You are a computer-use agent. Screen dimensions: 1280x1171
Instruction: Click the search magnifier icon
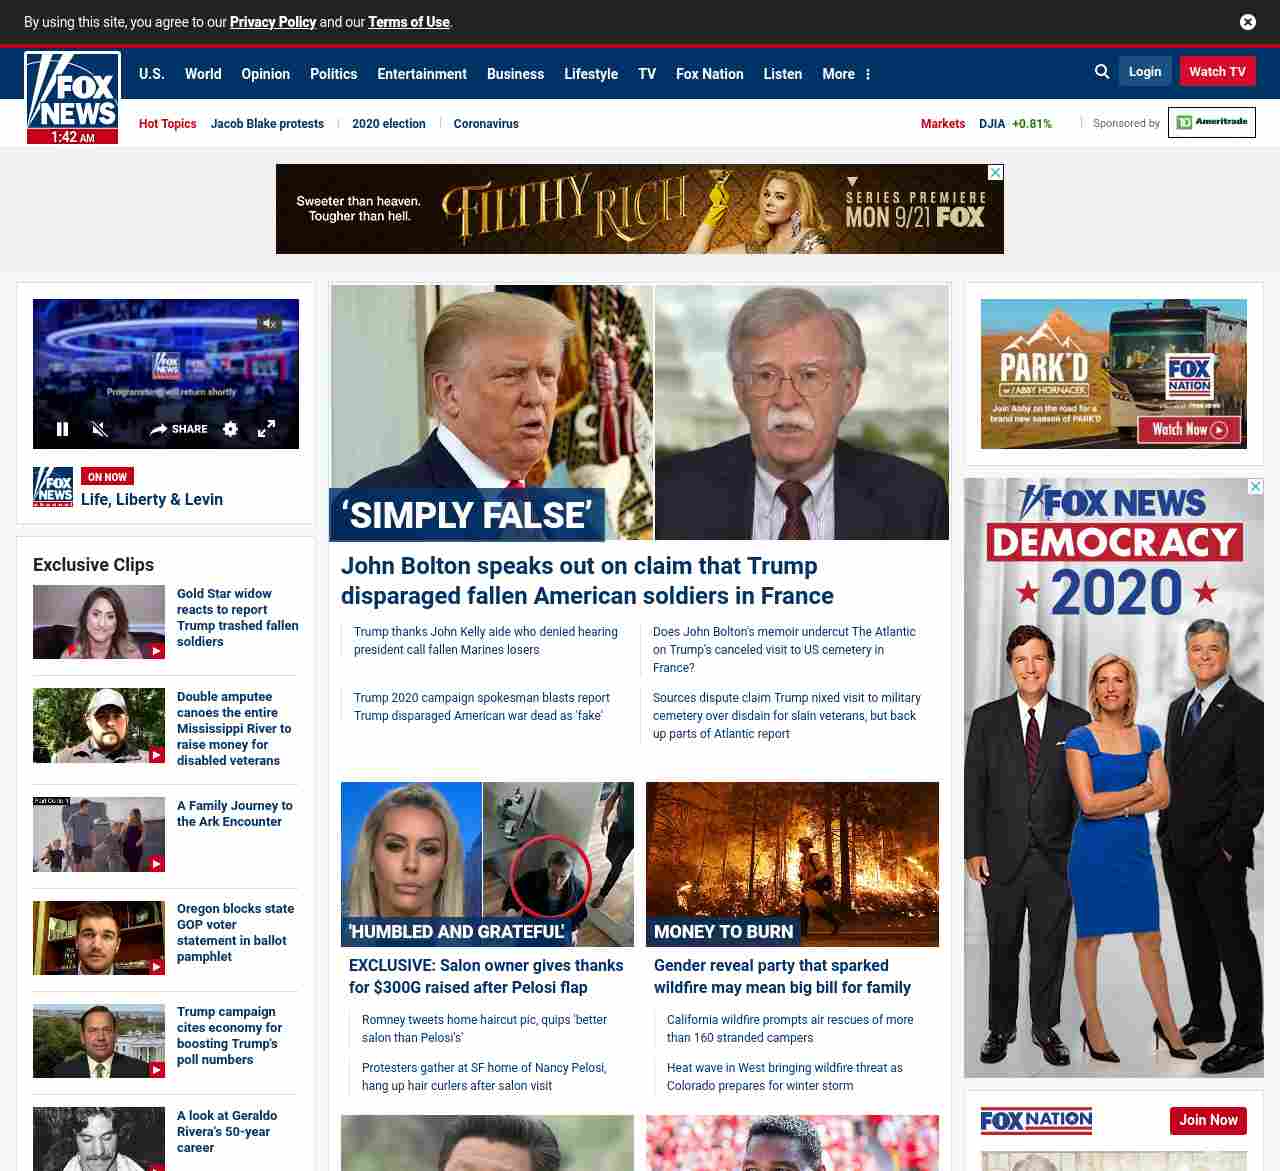click(x=1102, y=72)
